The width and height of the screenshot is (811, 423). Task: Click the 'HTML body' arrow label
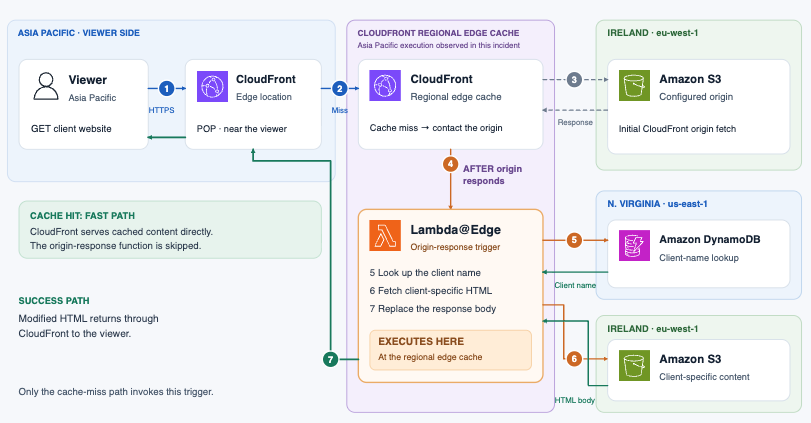coord(575,400)
